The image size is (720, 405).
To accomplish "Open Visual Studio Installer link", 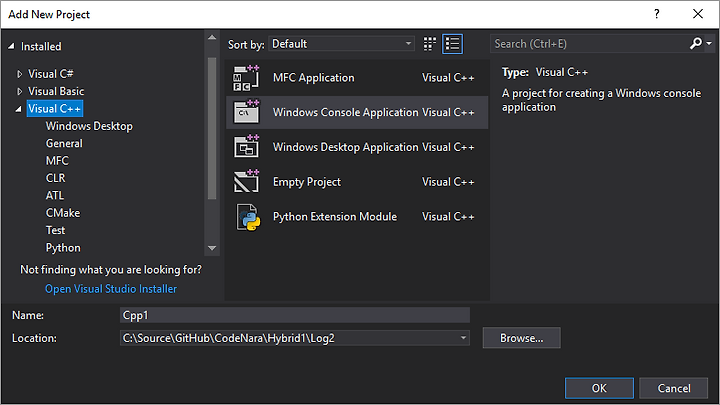I will tap(111, 289).
